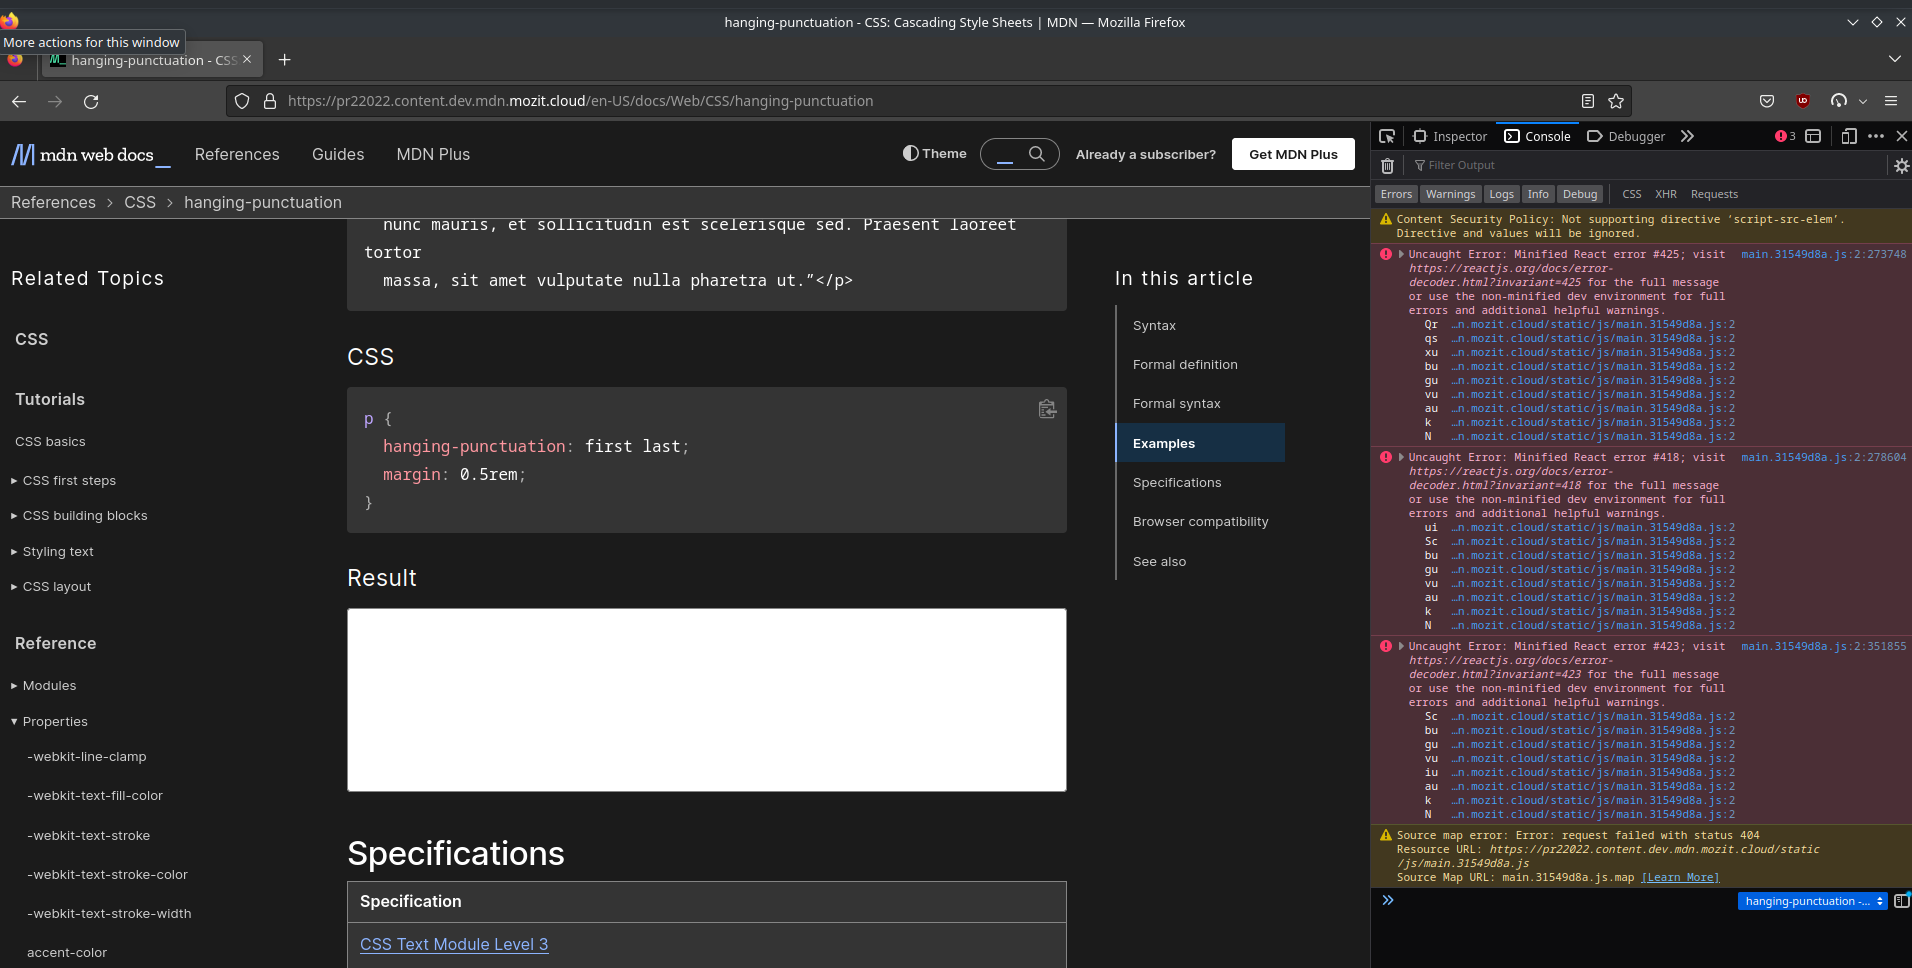Open site security padlock info
The height and width of the screenshot is (968, 1912).
pos(269,101)
